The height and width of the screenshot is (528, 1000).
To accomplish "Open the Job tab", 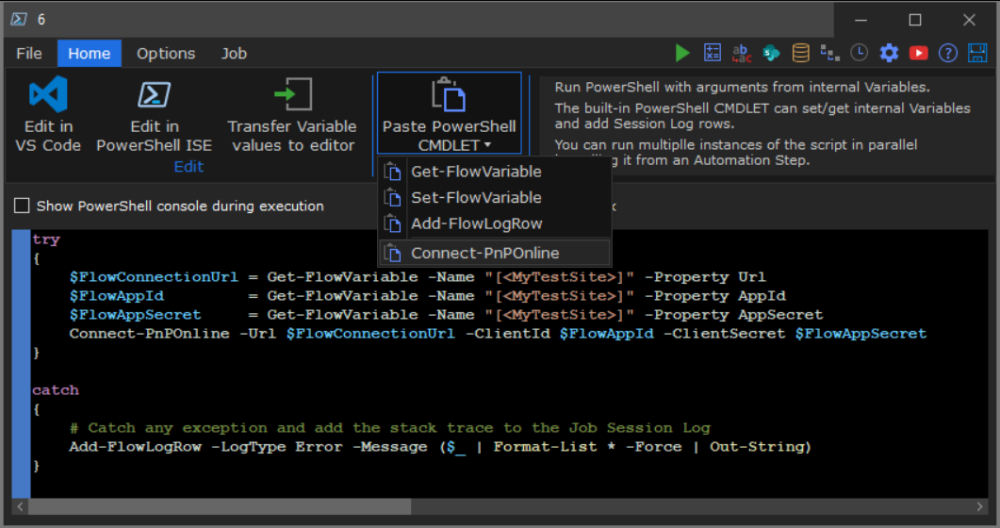I will pyautogui.click(x=233, y=53).
